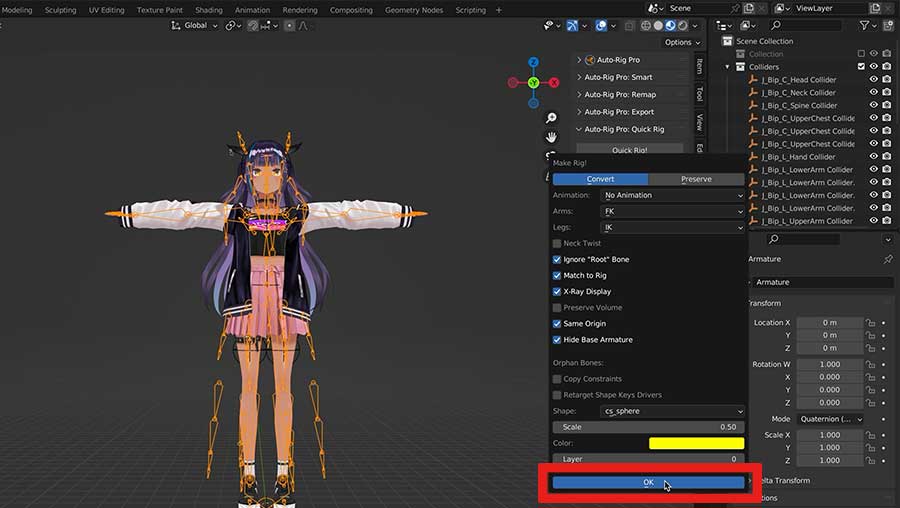Hide J_Bip_L_Hand Collider in viewport
Screen dimensions: 900x508
click(x=874, y=157)
